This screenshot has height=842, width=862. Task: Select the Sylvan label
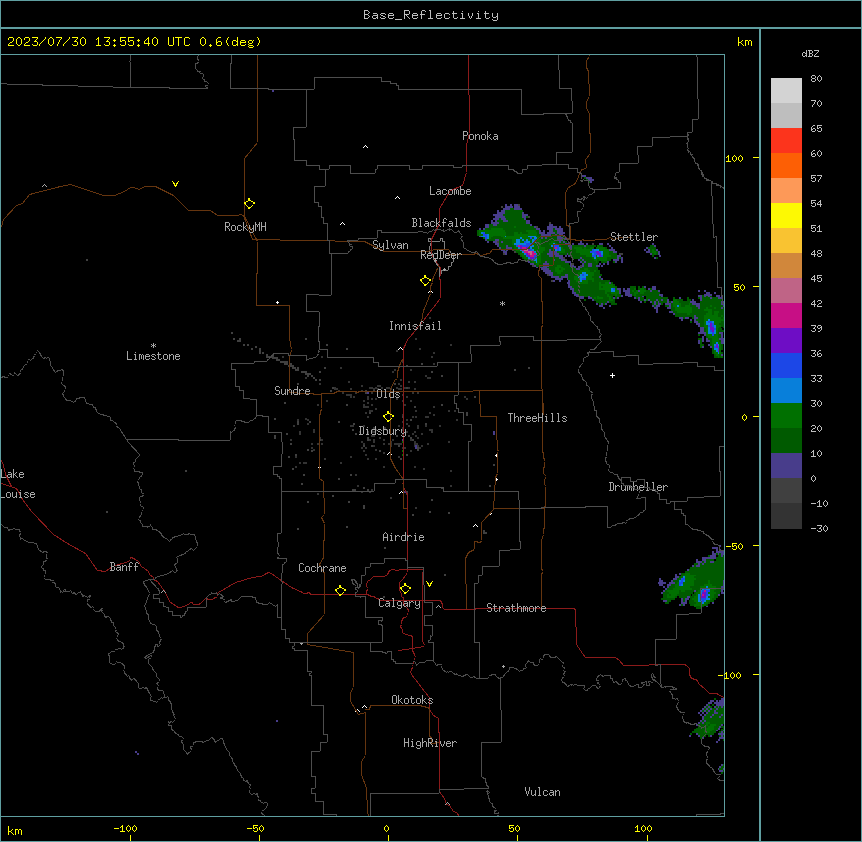390,245
